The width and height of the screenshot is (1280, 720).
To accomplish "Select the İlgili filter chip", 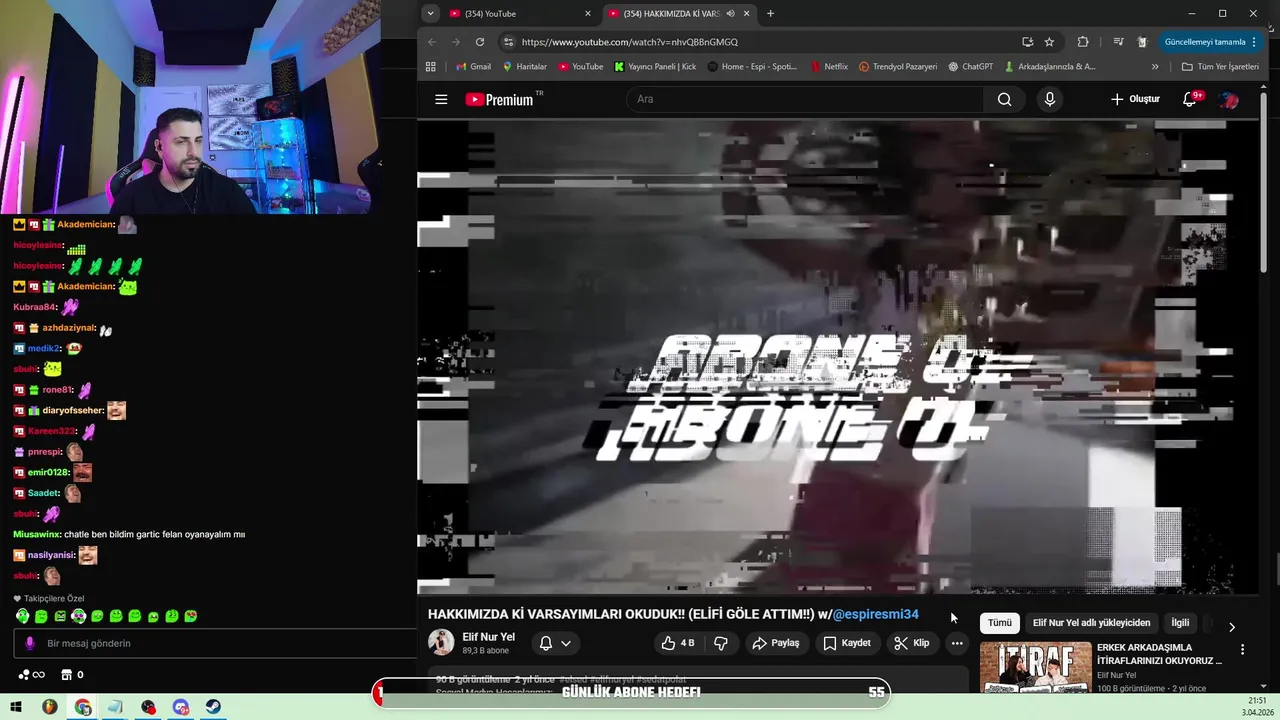I will (1180, 622).
